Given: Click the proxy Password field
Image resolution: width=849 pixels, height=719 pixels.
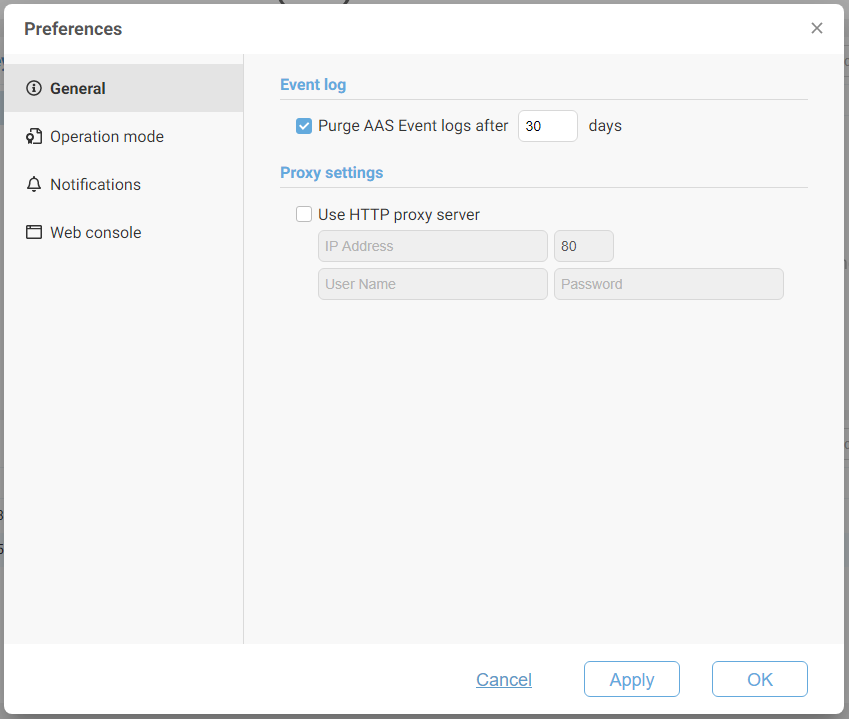Looking at the screenshot, I should [x=669, y=284].
